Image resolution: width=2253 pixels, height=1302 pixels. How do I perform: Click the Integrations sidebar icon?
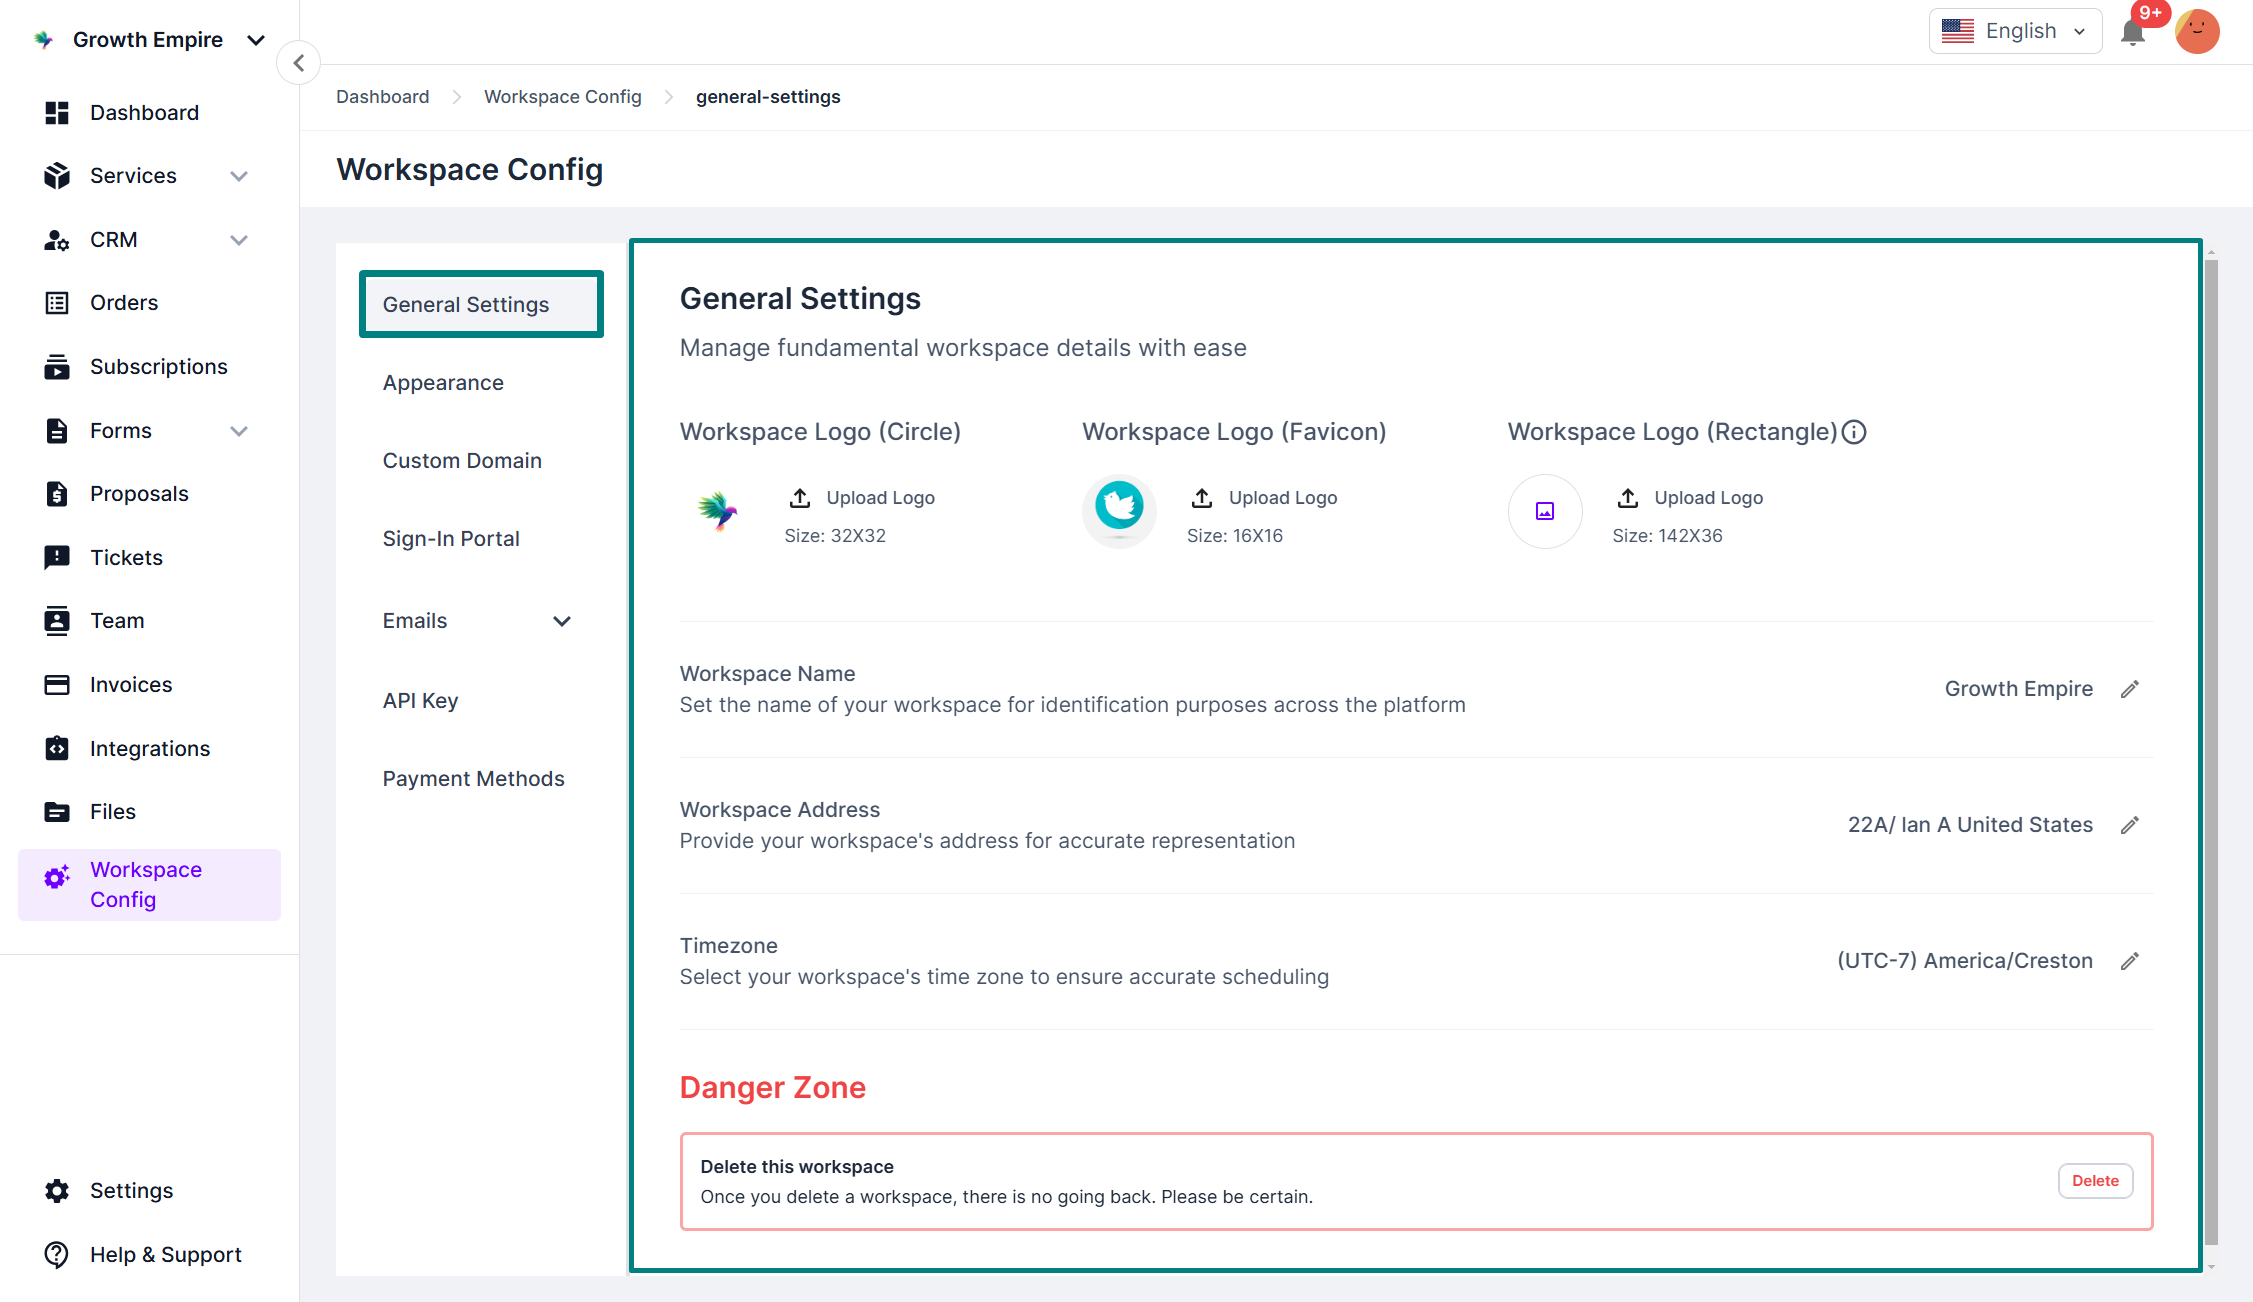(57, 748)
